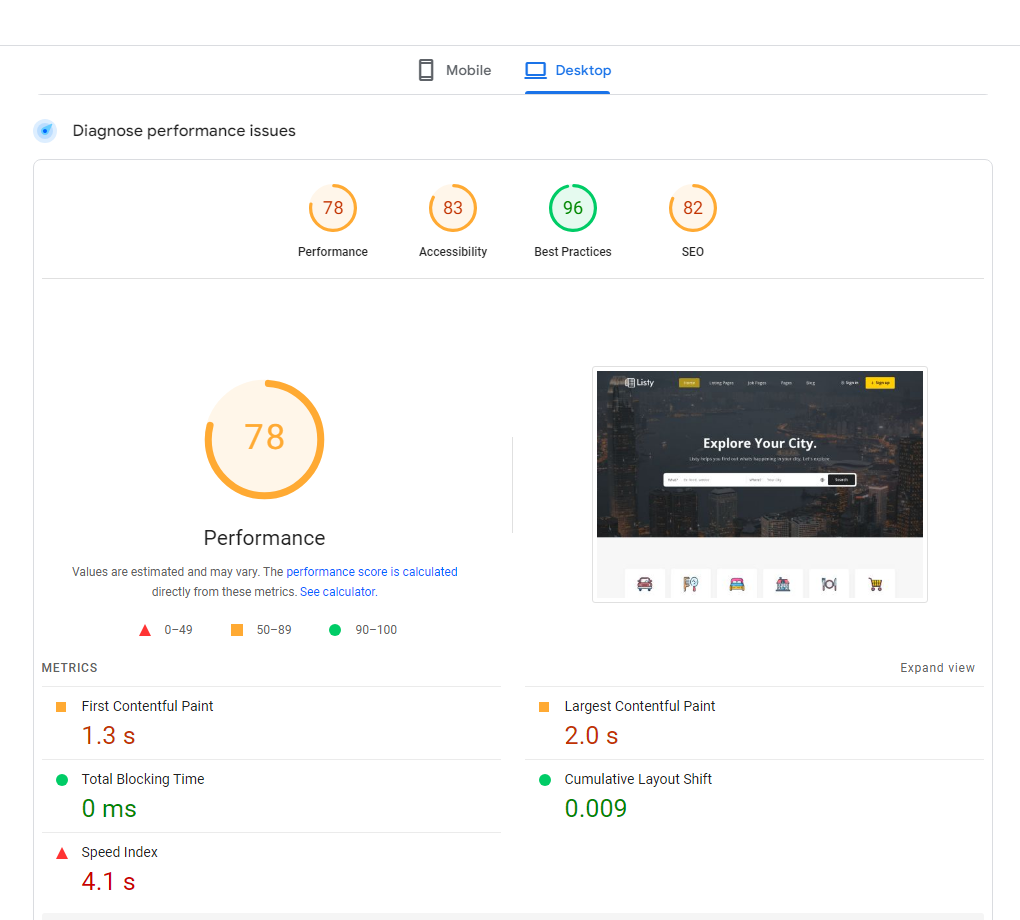The image size is (1020, 920).
Task: Click the red triangle 0–49 legend icon
Action: (145, 630)
